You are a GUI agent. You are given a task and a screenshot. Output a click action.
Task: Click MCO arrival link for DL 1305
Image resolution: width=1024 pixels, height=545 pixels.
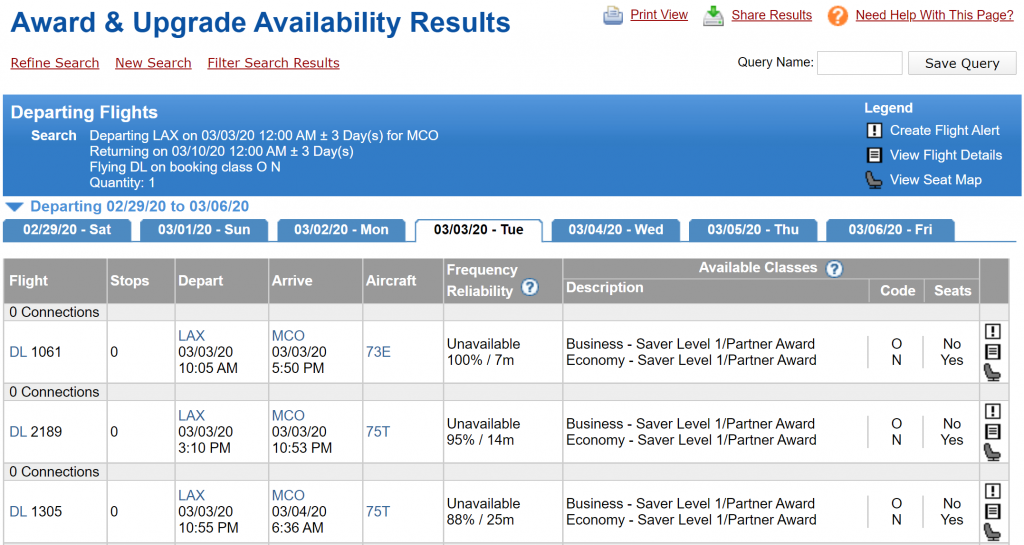(x=288, y=495)
